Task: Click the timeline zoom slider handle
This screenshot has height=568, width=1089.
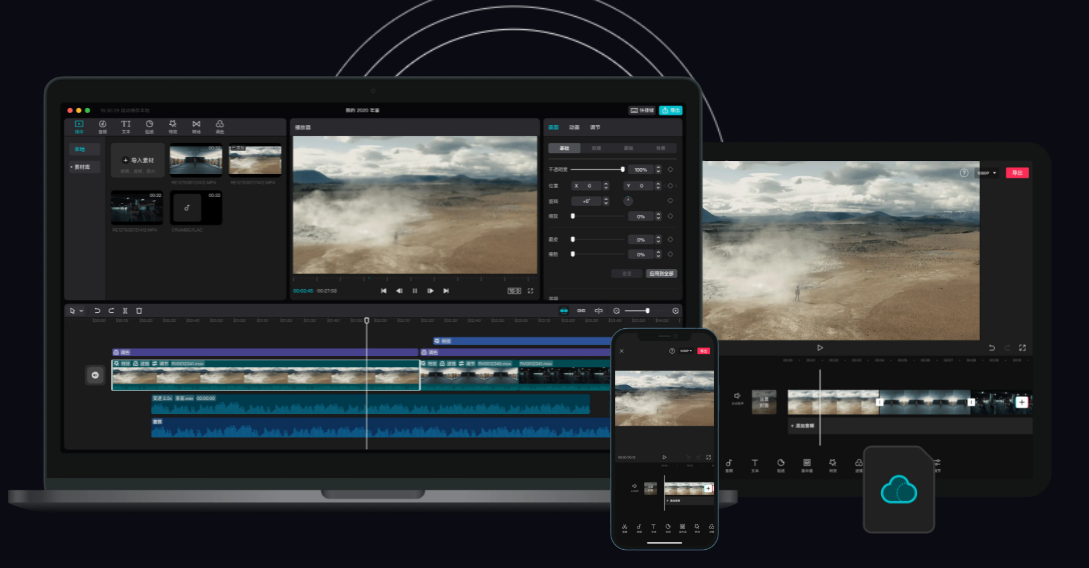Action: 647,311
